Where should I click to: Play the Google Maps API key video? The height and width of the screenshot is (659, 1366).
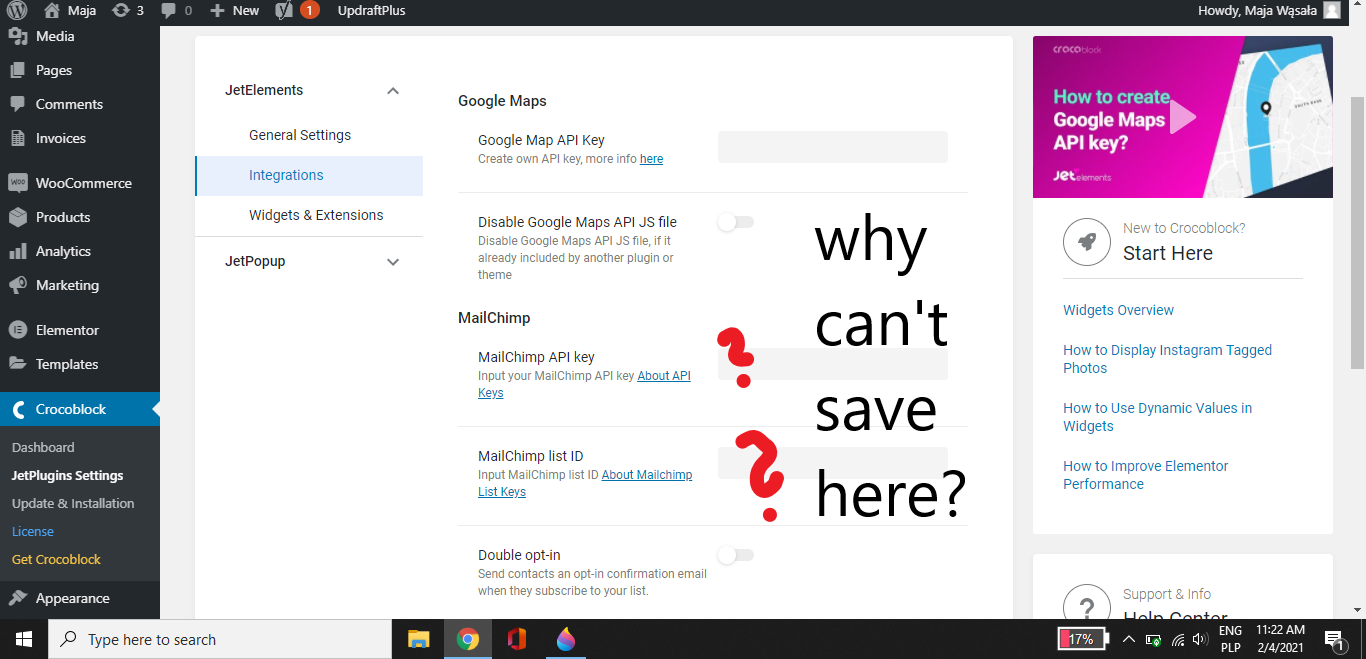pos(1183,117)
